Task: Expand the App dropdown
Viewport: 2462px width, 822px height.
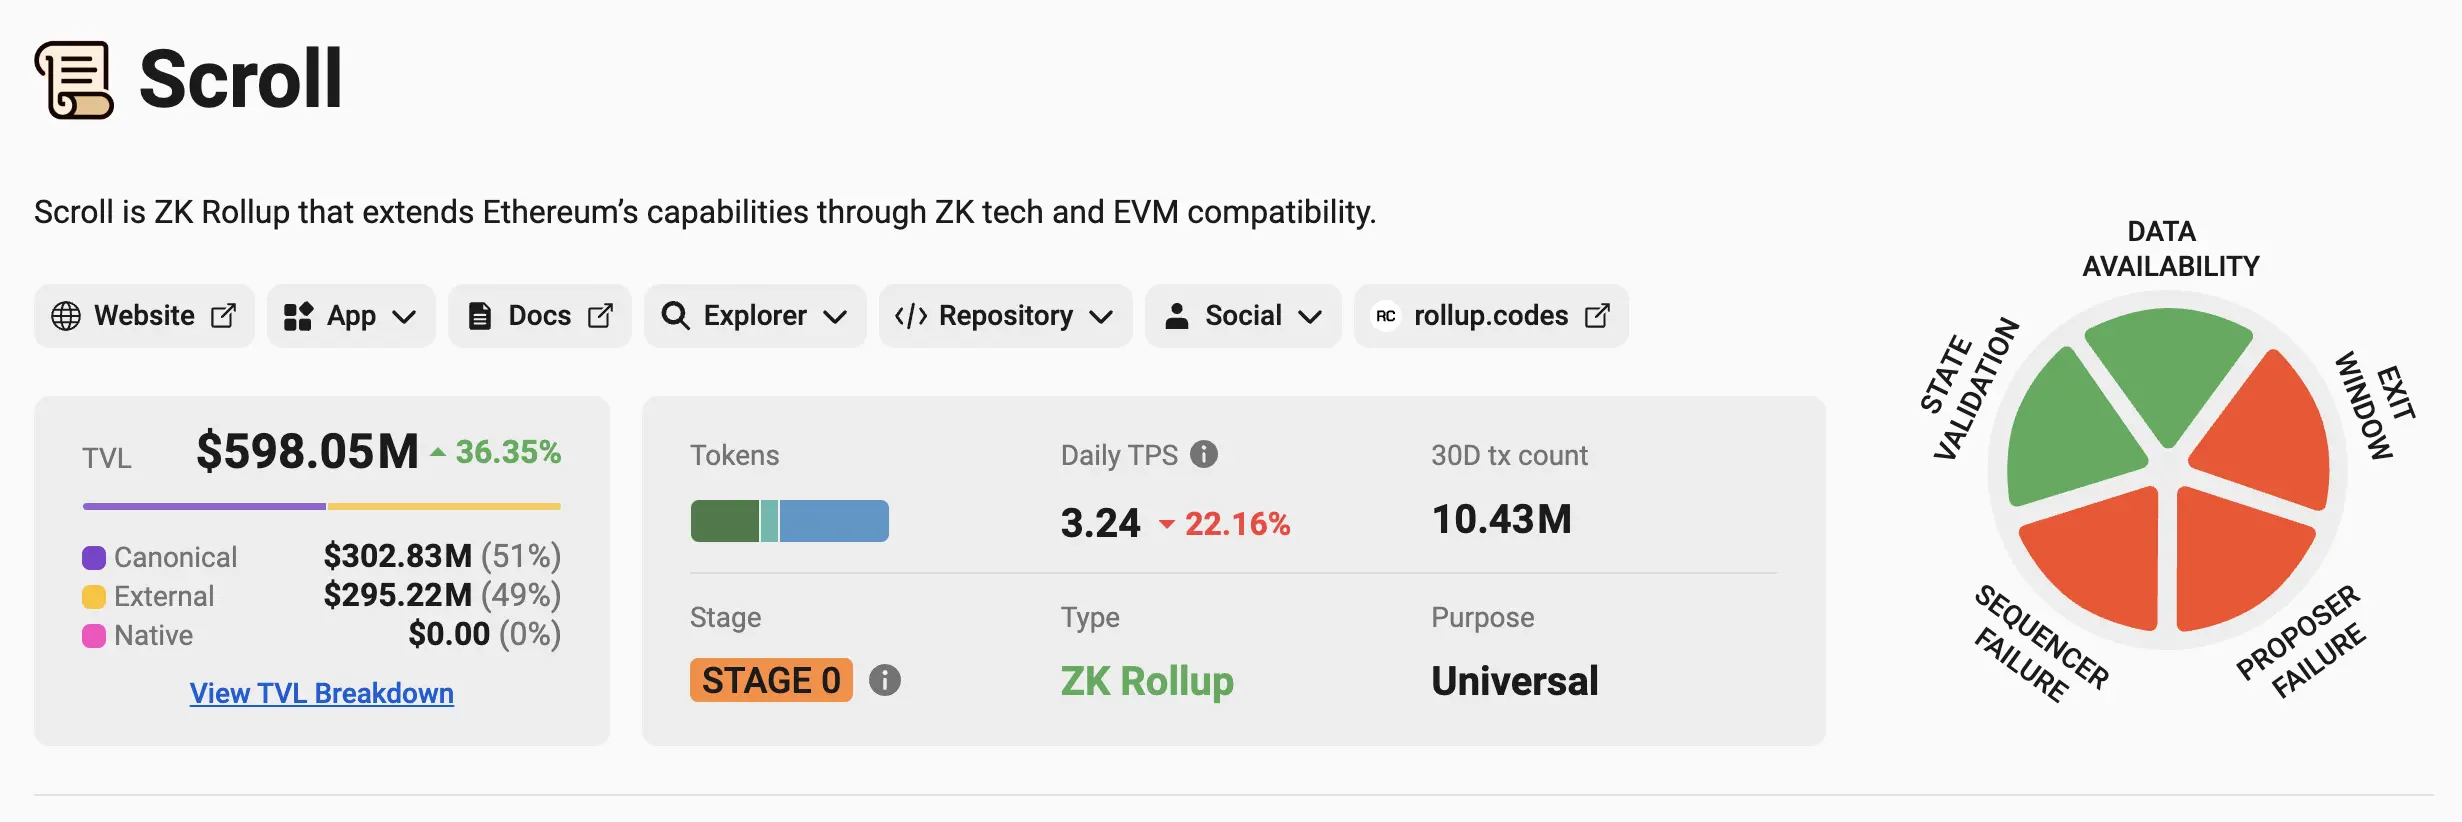Action: 404,317
